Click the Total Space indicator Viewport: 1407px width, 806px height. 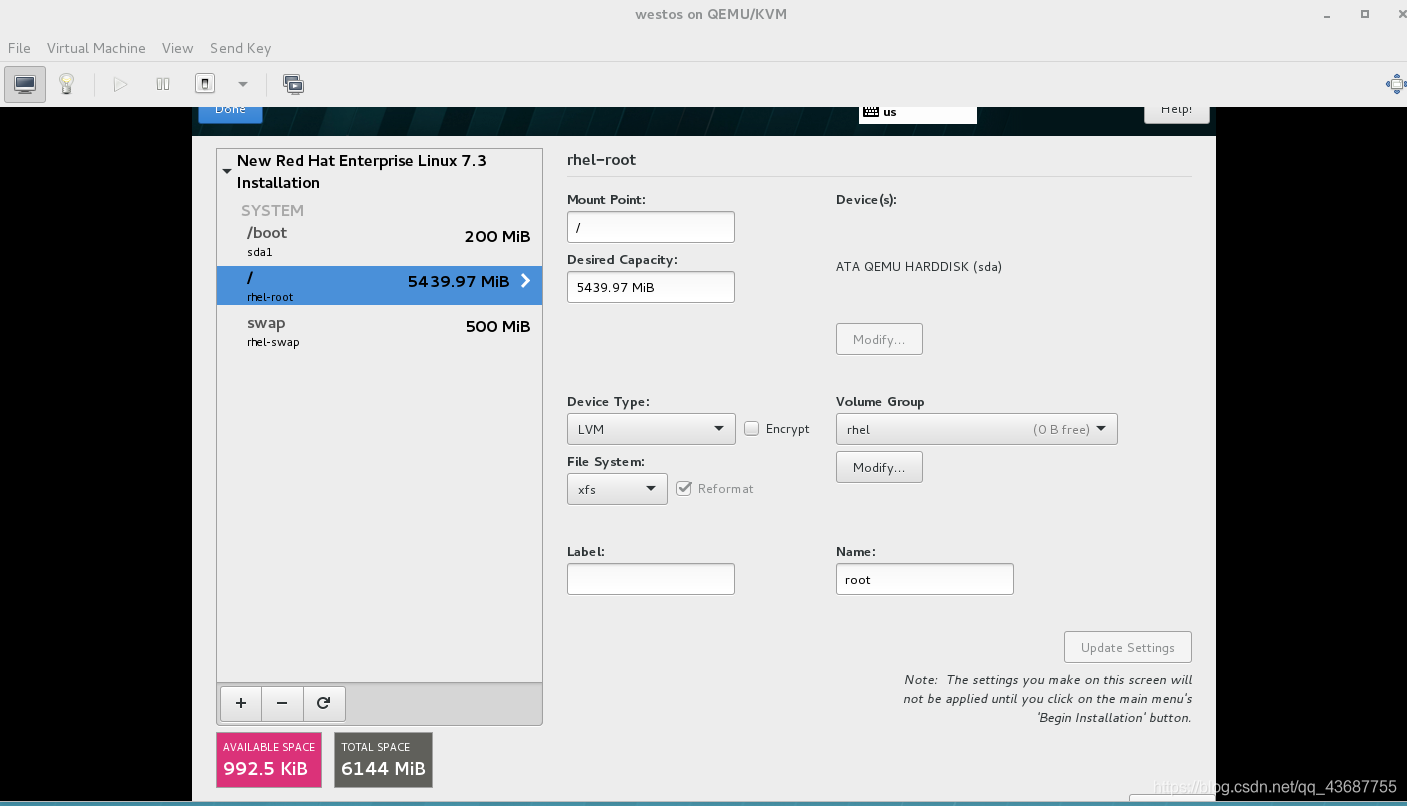tap(383, 760)
